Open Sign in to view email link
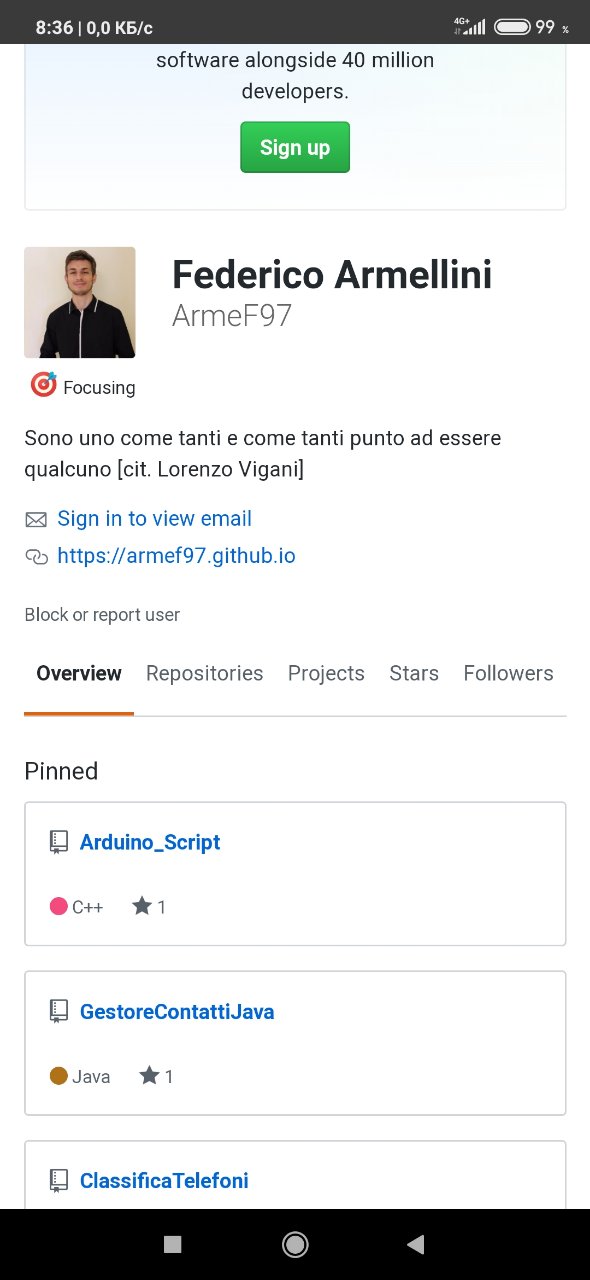590x1280 pixels. (155, 518)
